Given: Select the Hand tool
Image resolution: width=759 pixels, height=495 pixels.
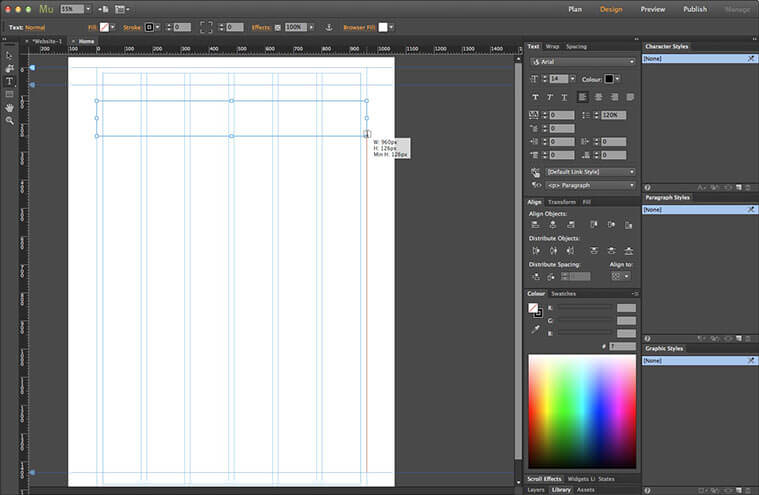Looking at the screenshot, I should pyautogui.click(x=9, y=107).
